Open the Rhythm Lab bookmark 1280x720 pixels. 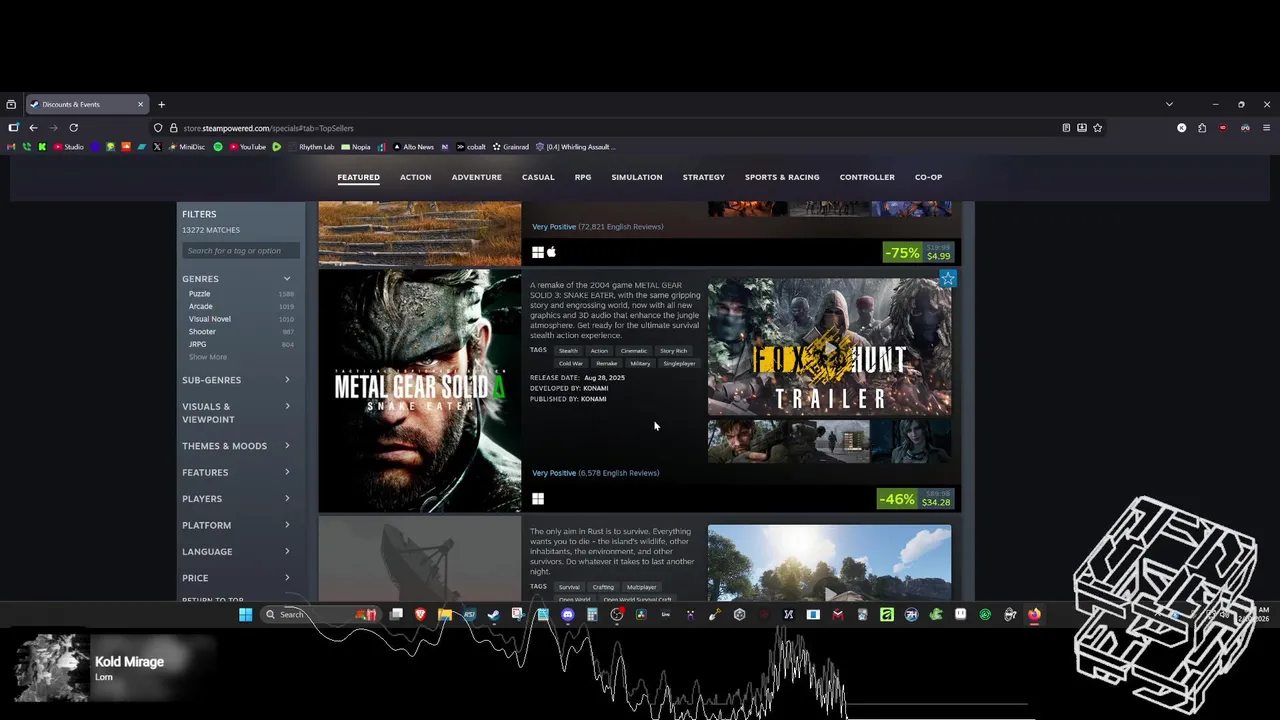311,147
